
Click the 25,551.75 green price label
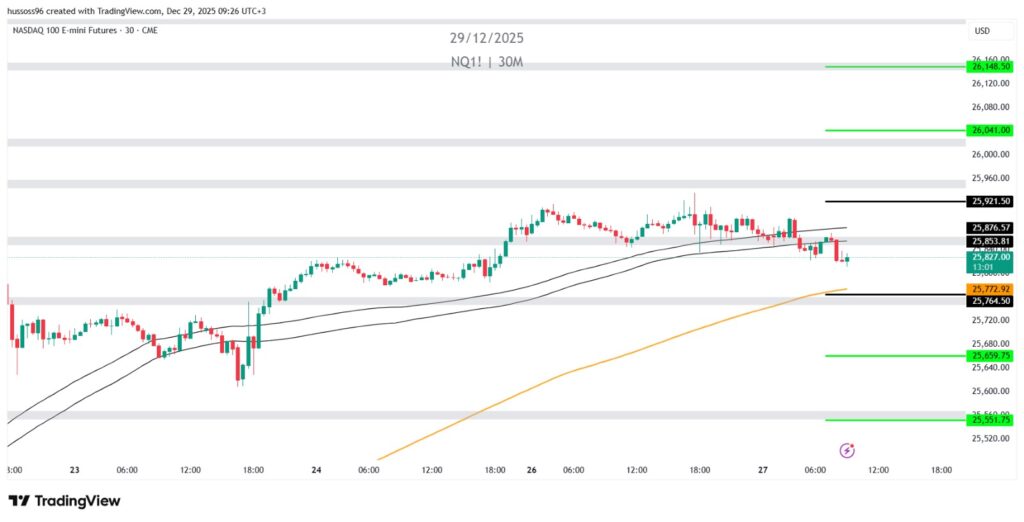(x=990, y=419)
